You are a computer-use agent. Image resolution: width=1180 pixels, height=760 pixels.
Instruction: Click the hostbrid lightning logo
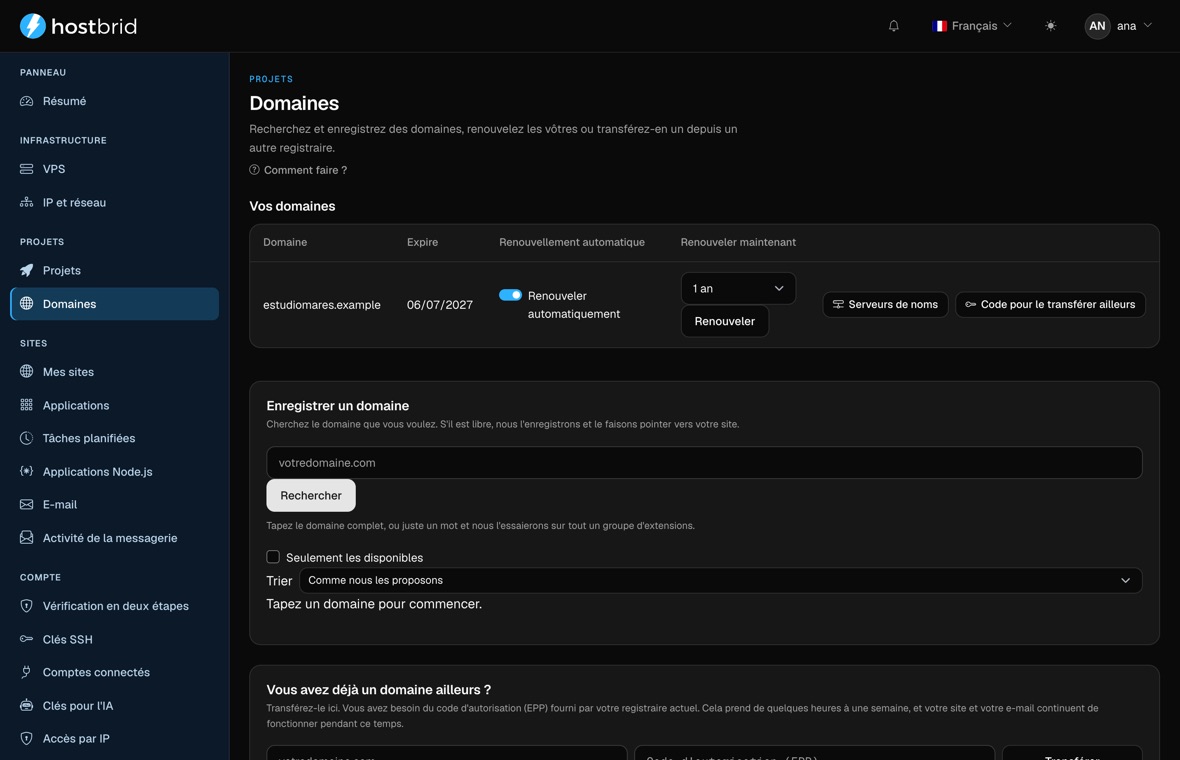(x=32, y=26)
